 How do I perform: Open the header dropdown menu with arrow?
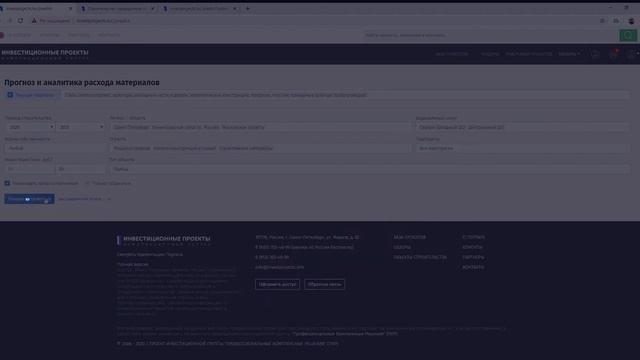pyautogui.click(x=569, y=54)
